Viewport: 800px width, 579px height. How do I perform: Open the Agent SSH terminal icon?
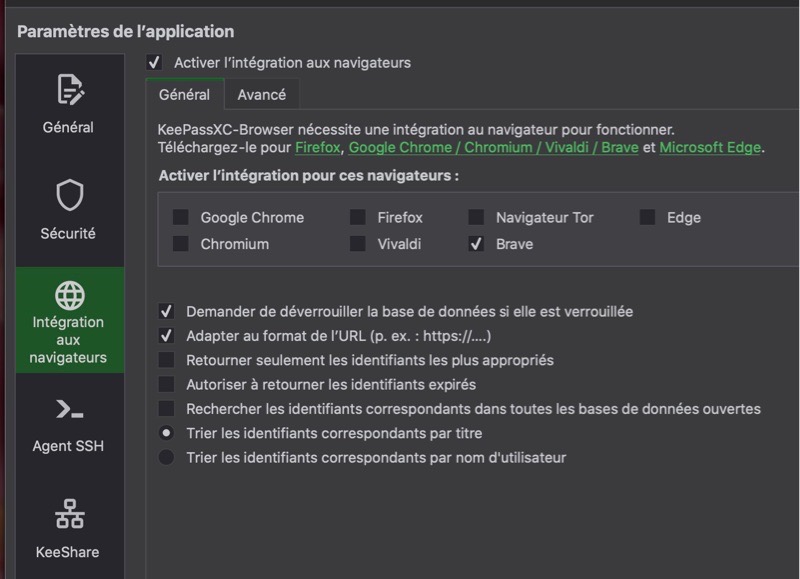[x=69, y=409]
